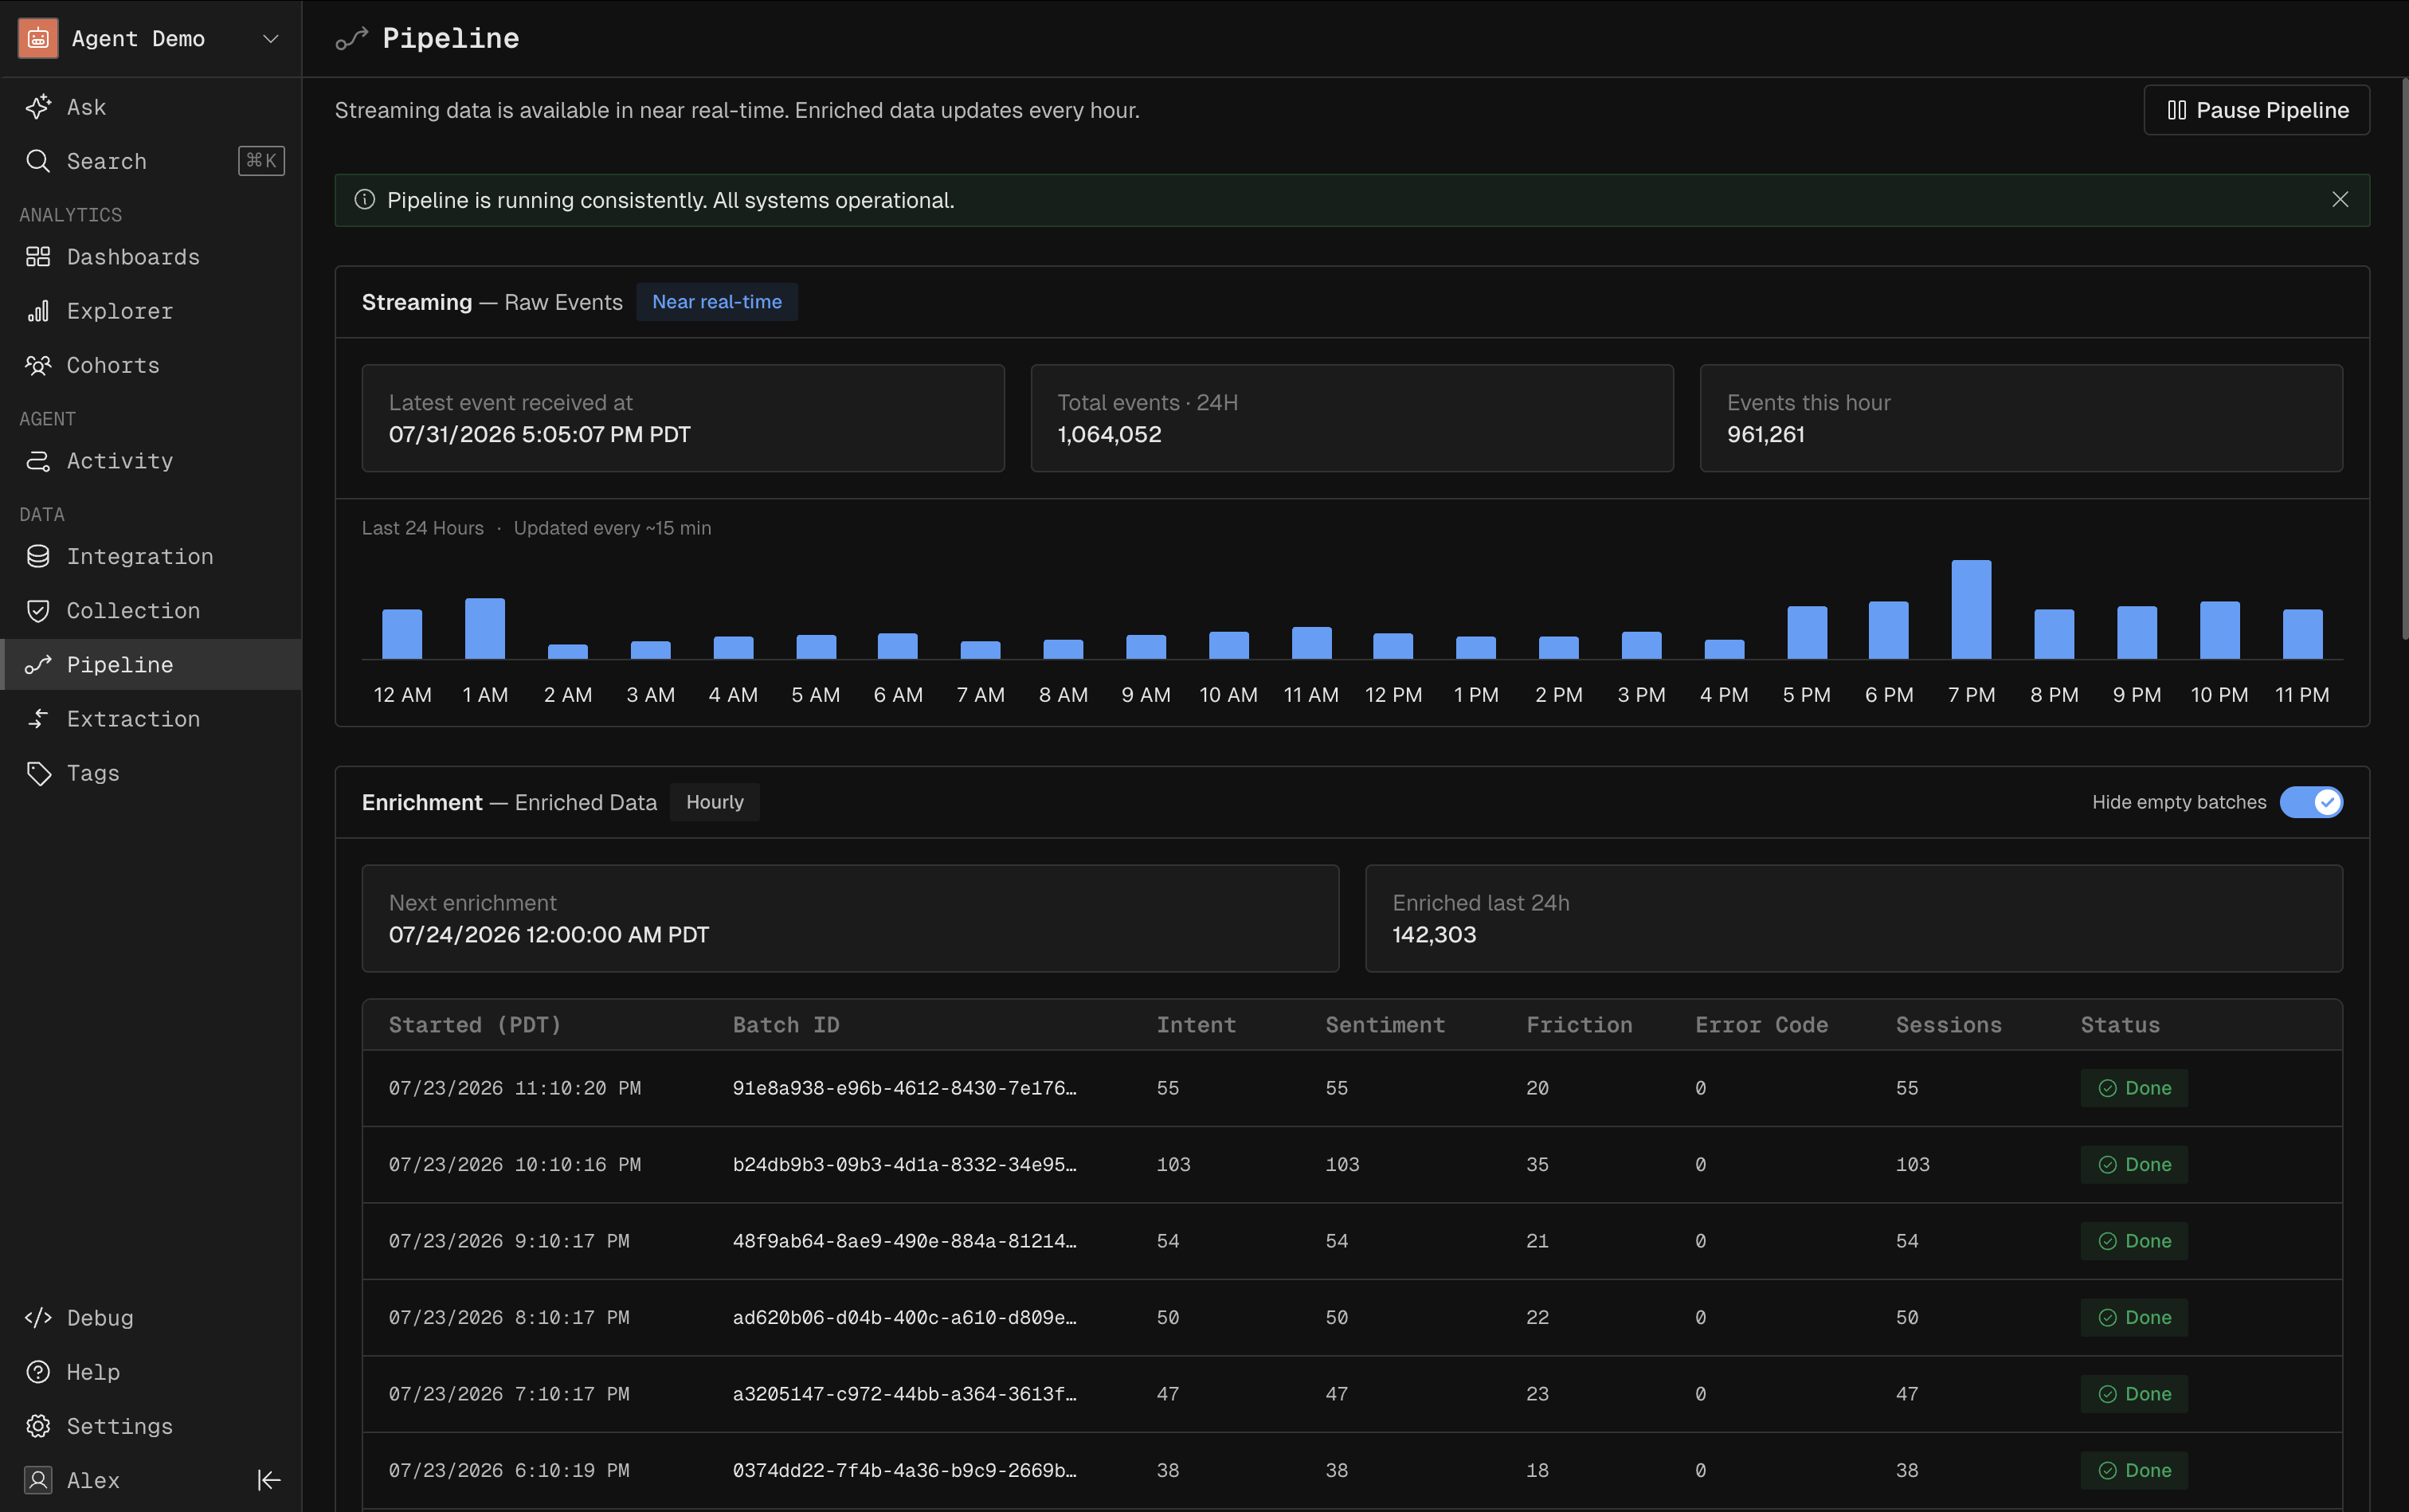Click Done status for 8:10:17 PM batch
Viewport: 2409px width, 1512px height.
(x=2134, y=1317)
